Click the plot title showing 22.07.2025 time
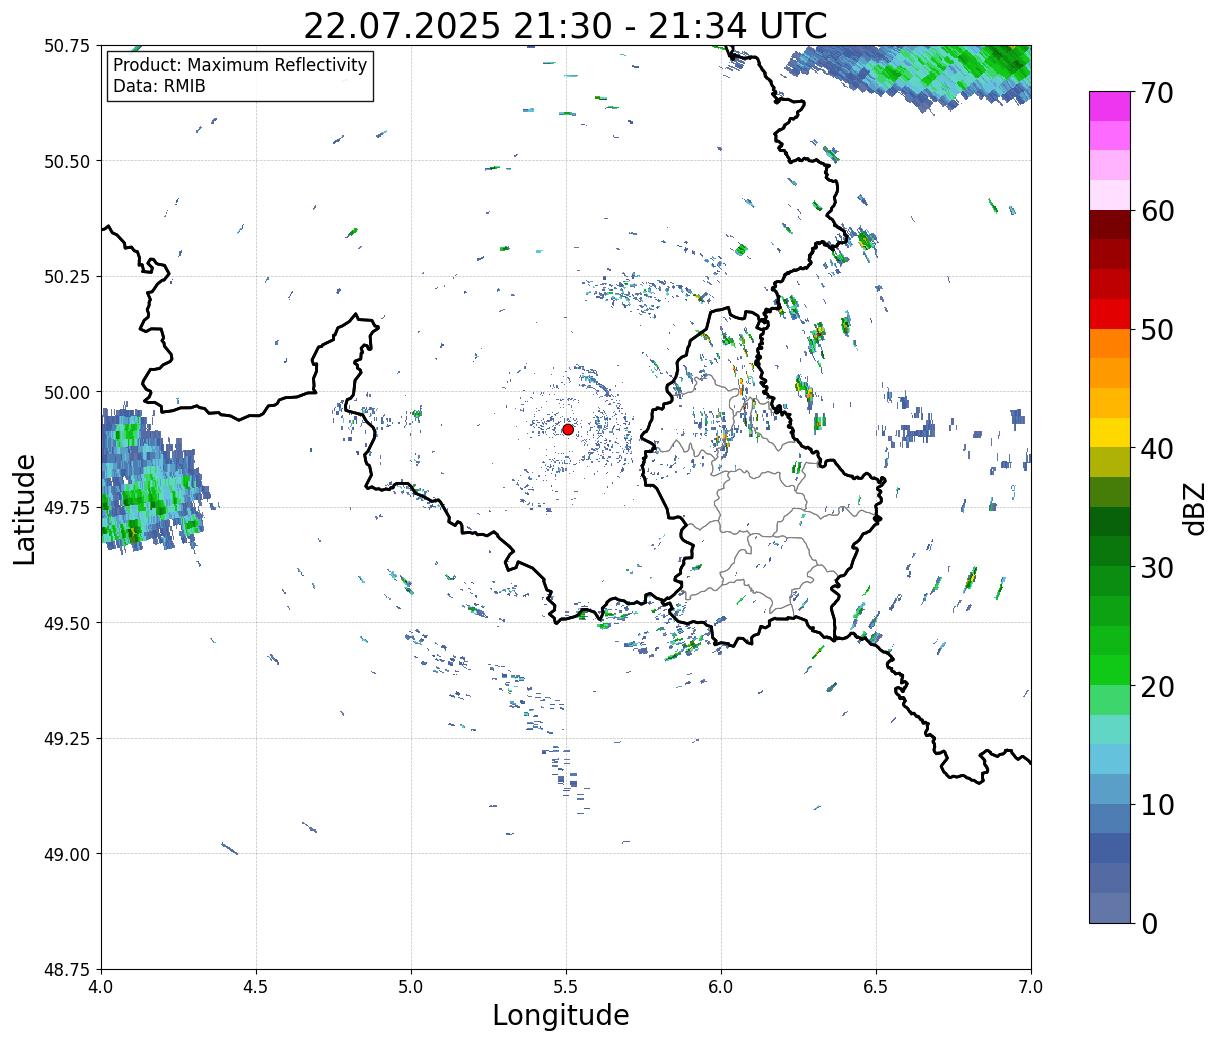This screenshot has height=1040, width=1219. click(565, 25)
